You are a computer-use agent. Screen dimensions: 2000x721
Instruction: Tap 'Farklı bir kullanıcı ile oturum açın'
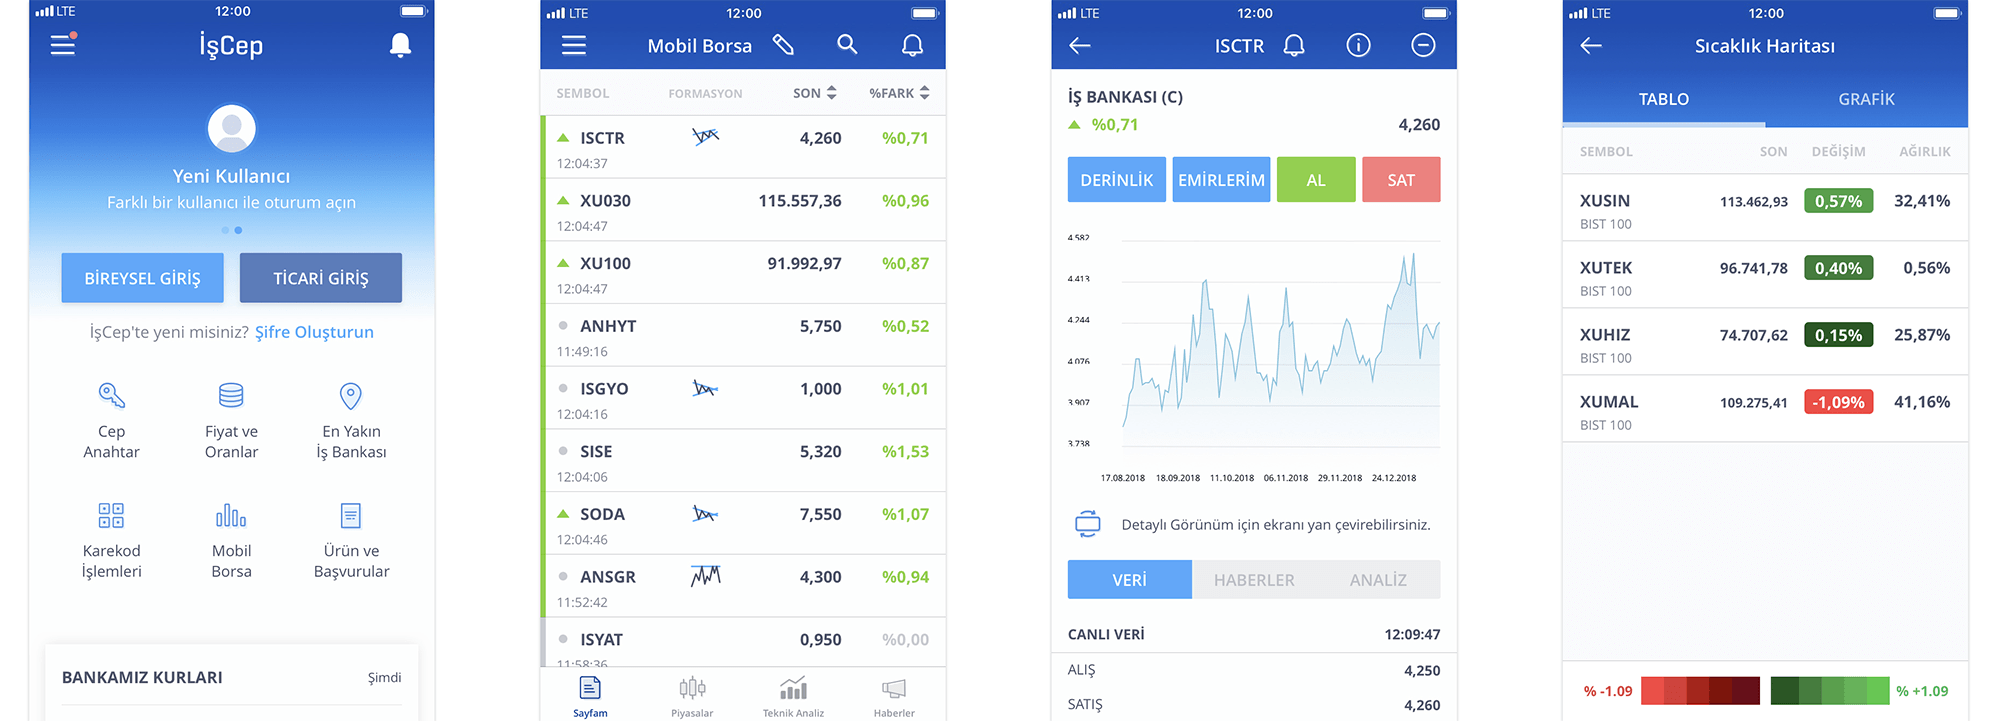coord(231,202)
